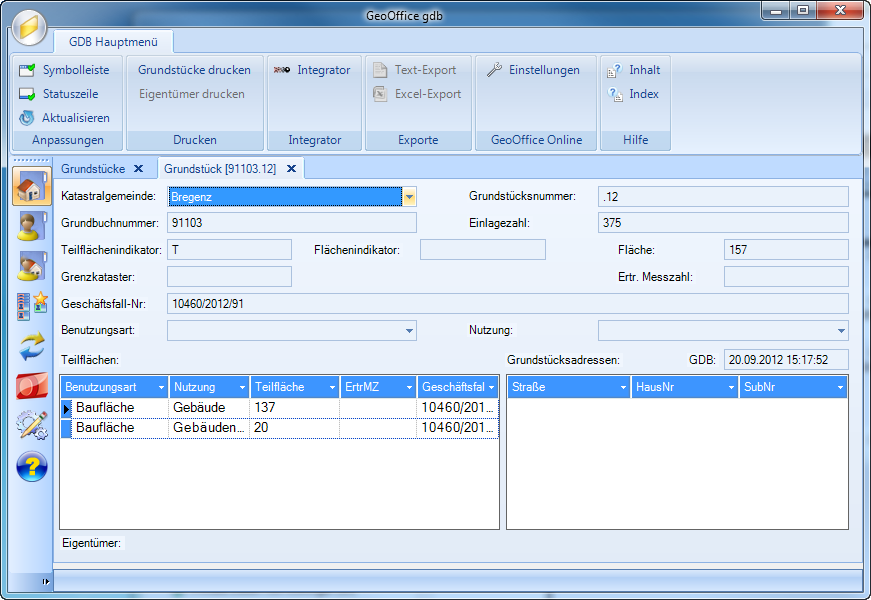This screenshot has width=871, height=600.
Task: Toggle the Symbolleiste option
Action: click(65, 70)
